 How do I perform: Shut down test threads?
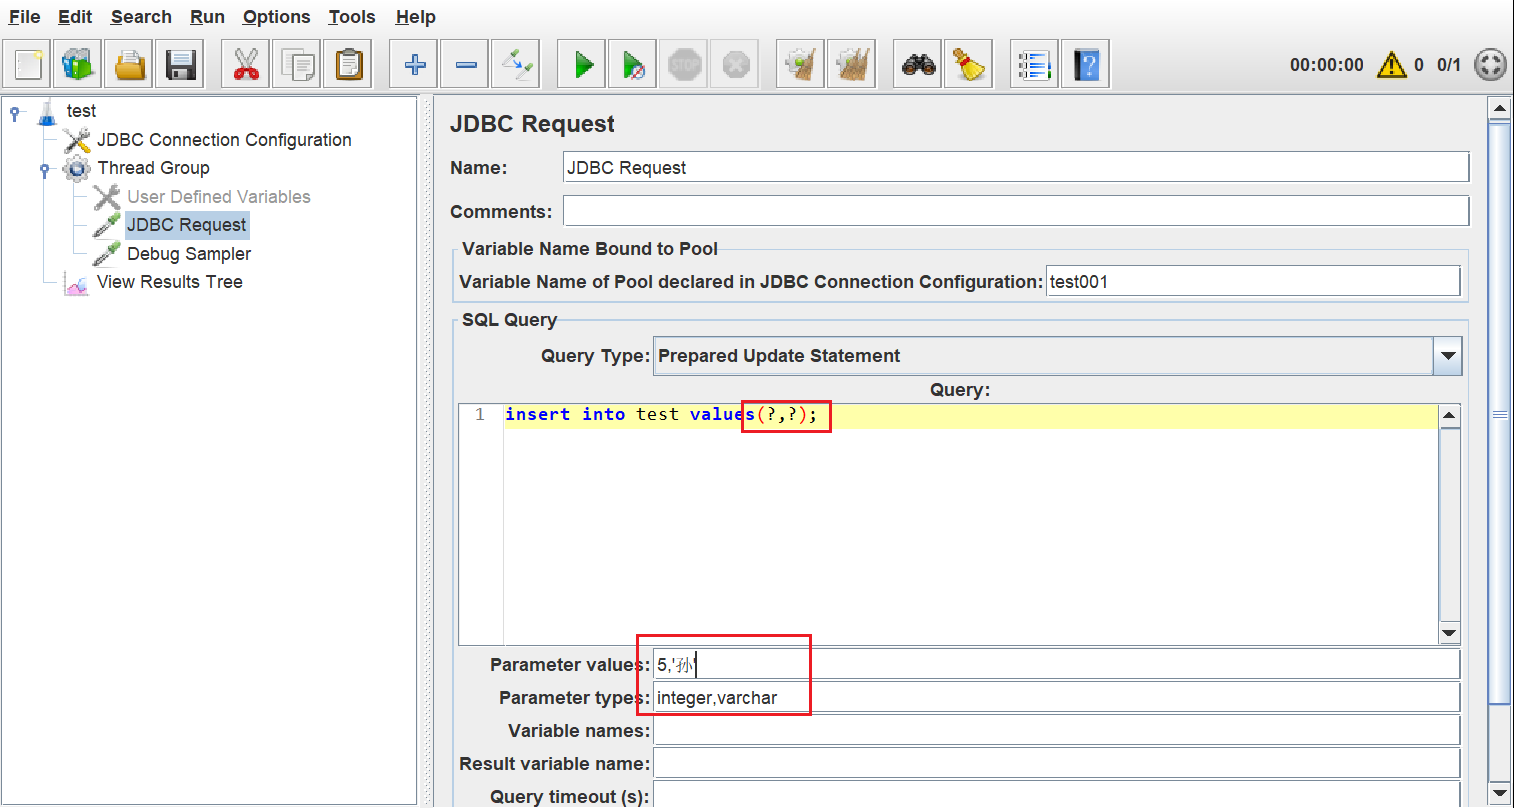point(736,65)
